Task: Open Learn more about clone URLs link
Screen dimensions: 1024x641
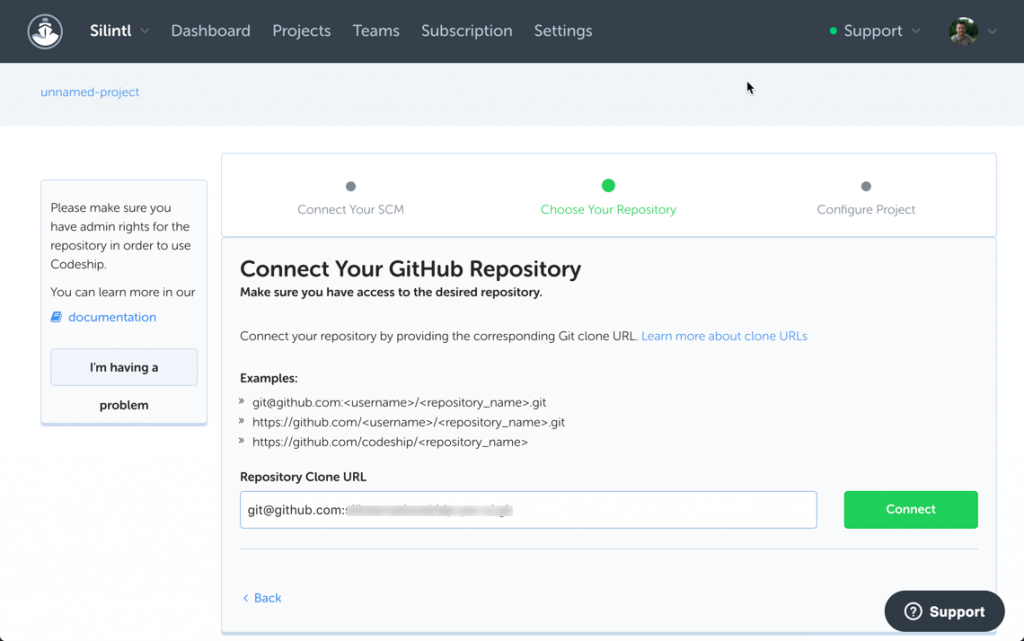Action: [x=724, y=336]
